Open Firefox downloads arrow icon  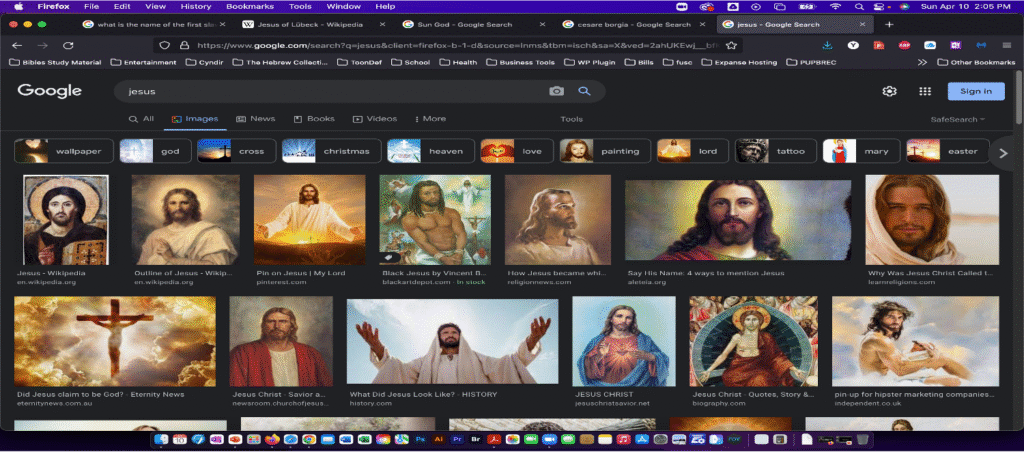pyautogui.click(x=828, y=45)
